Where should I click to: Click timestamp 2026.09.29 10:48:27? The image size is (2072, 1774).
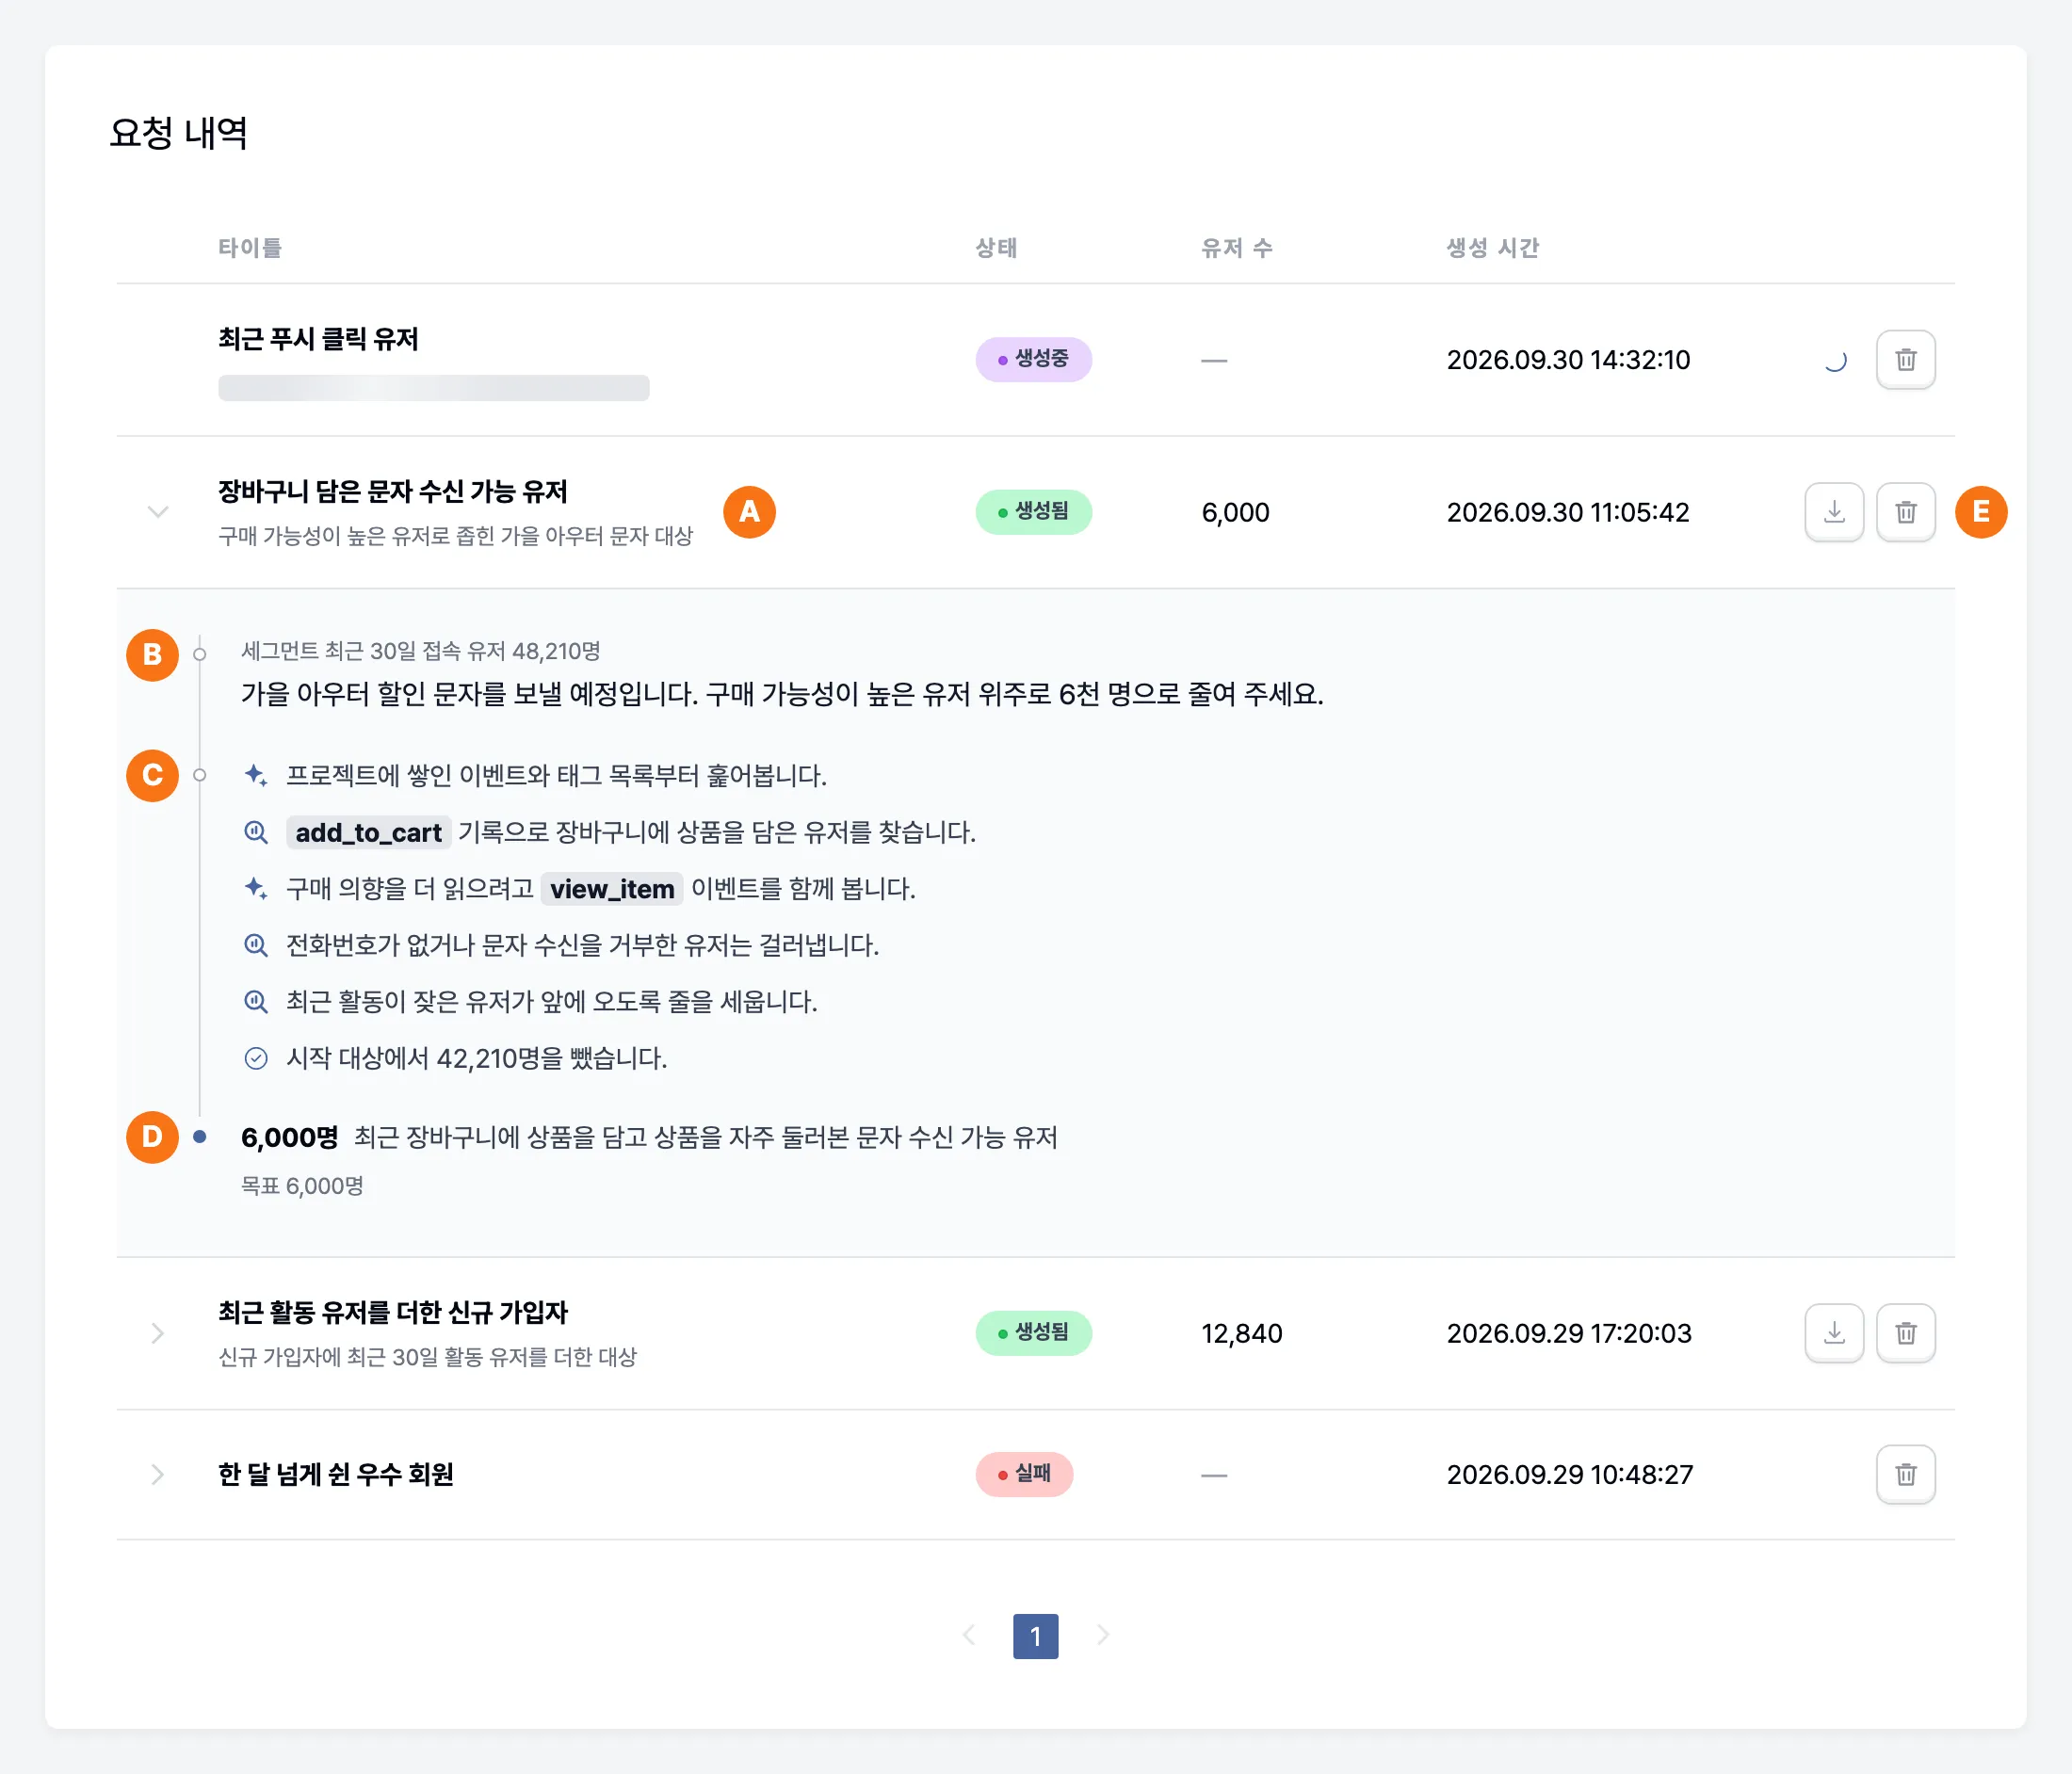click(x=1569, y=1474)
